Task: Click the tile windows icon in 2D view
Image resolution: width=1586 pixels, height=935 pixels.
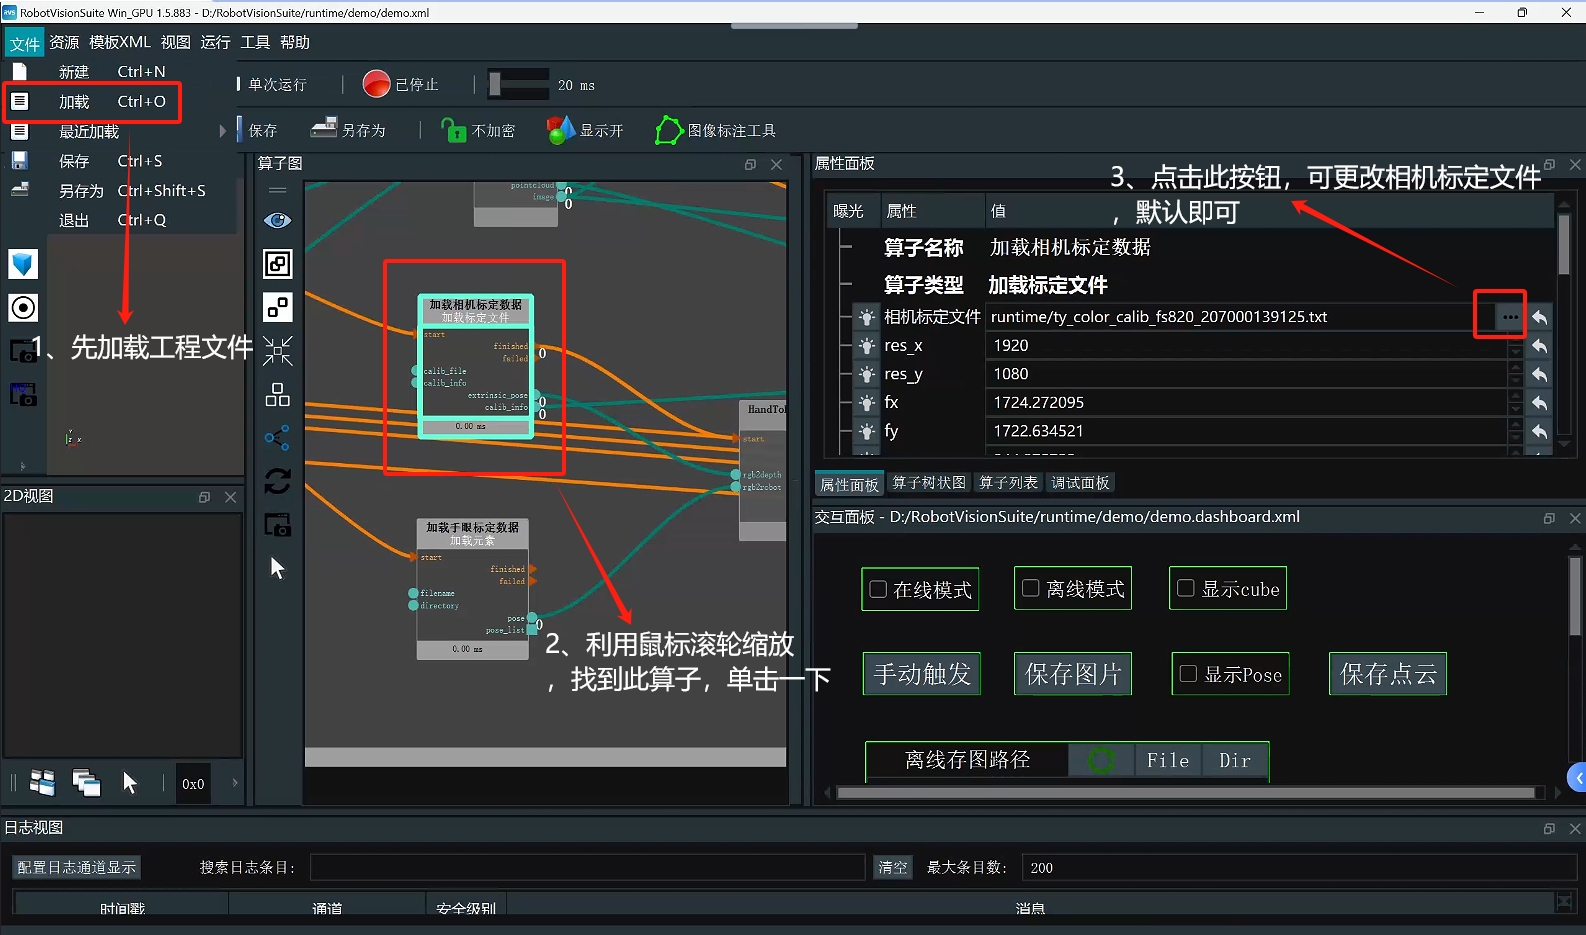Action: point(42,783)
